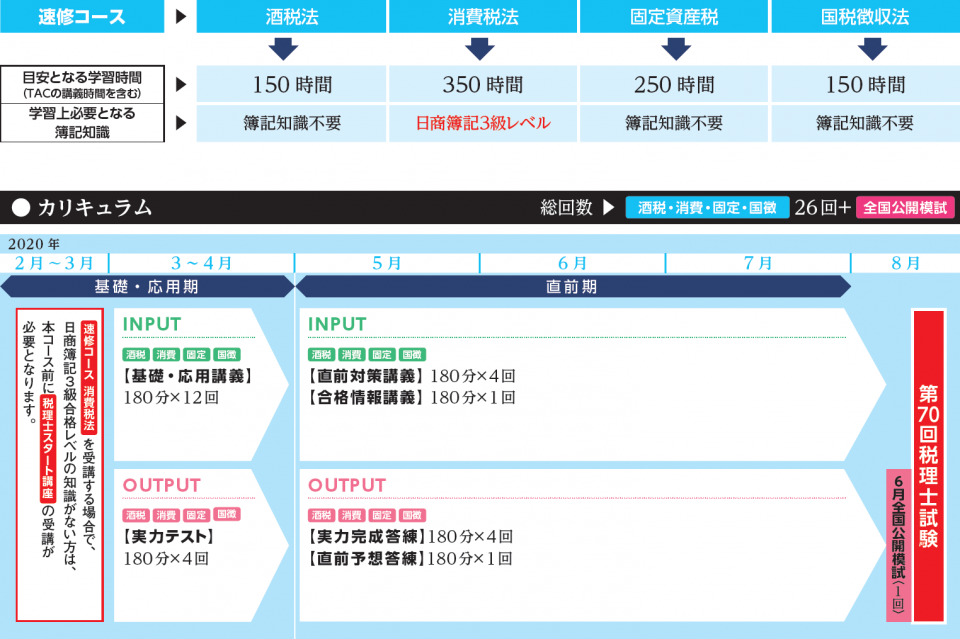Click the arrow next to 目安となる学習時間
Viewport: 960px width, 639px height.
click(180, 85)
